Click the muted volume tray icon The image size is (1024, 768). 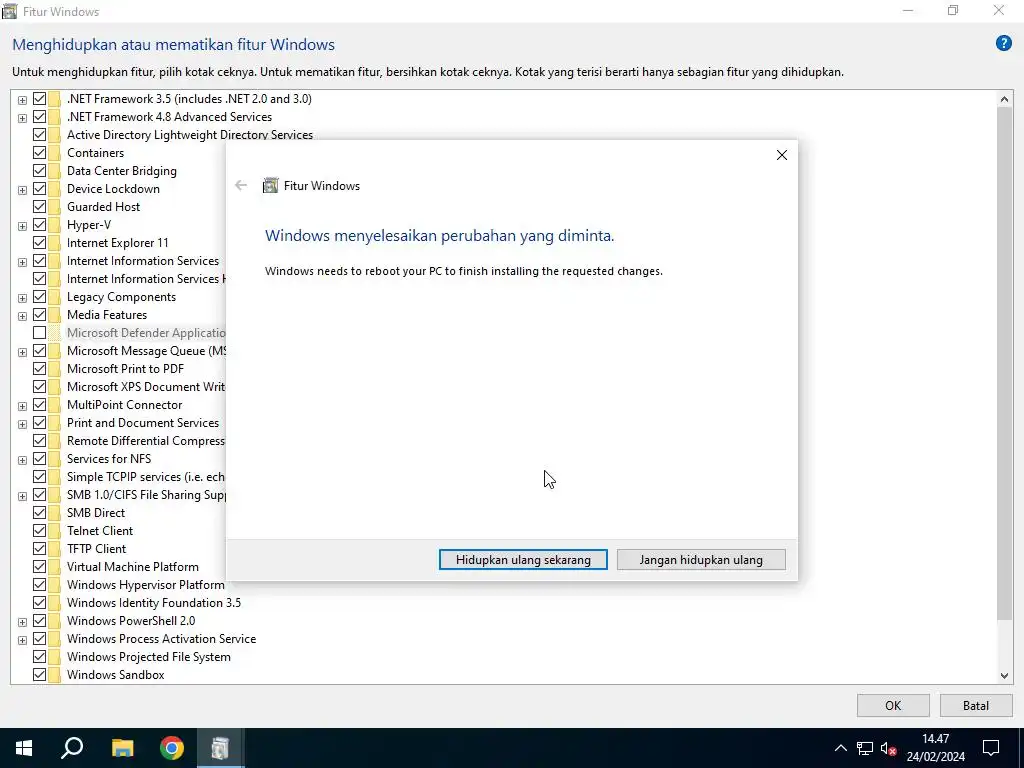pyautogui.click(x=888, y=748)
